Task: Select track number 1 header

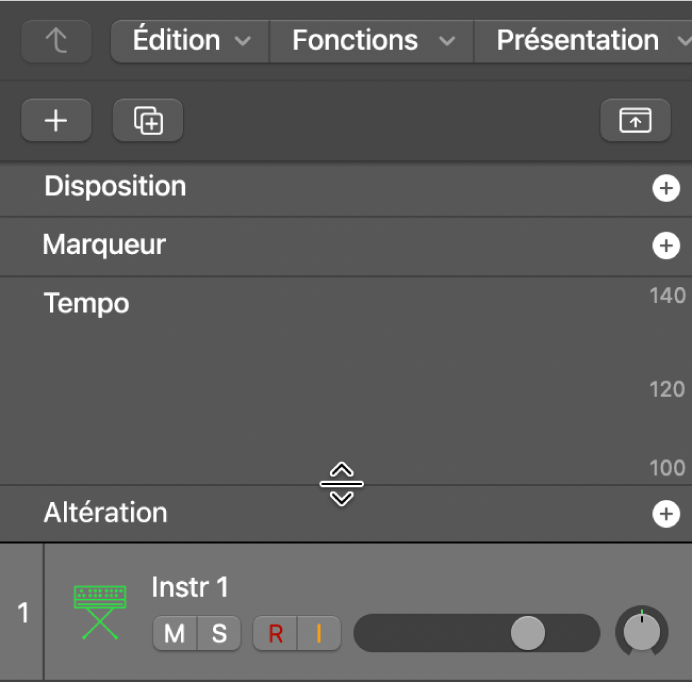Action: [22, 613]
